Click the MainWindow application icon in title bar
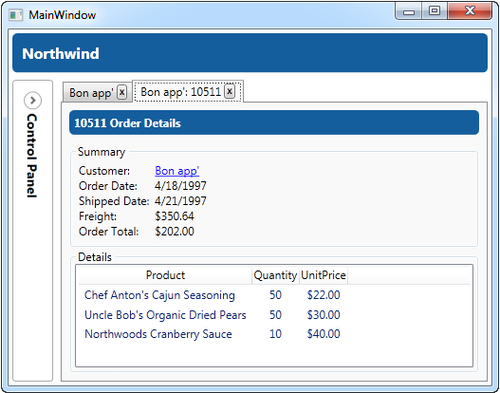This screenshot has width=500, height=393. pos(15,15)
